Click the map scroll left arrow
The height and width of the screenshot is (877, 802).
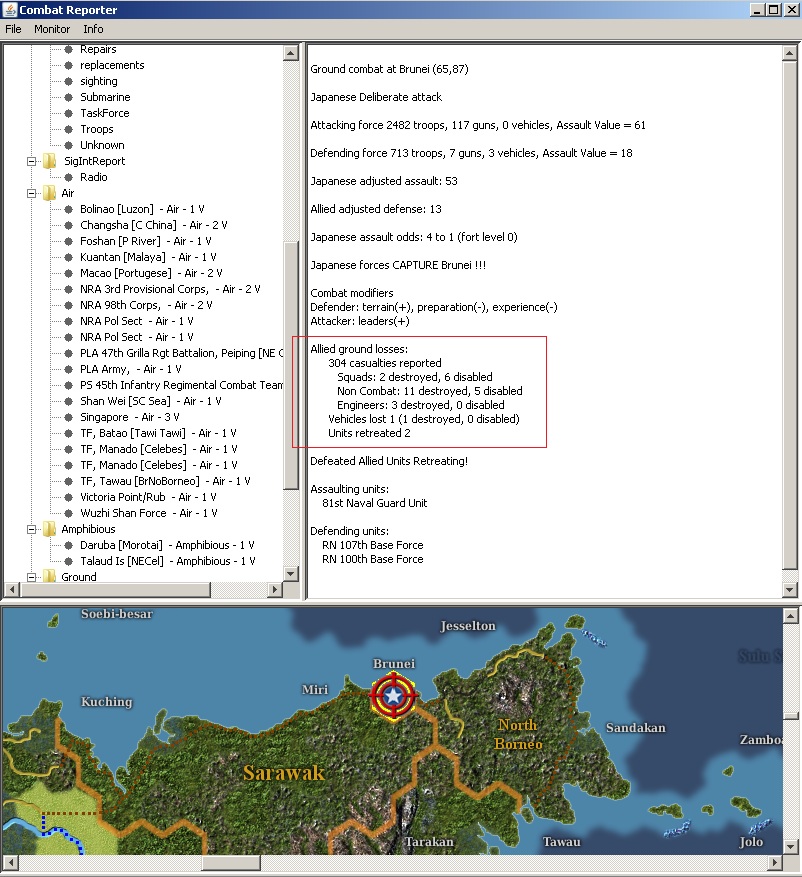pos(10,863)
